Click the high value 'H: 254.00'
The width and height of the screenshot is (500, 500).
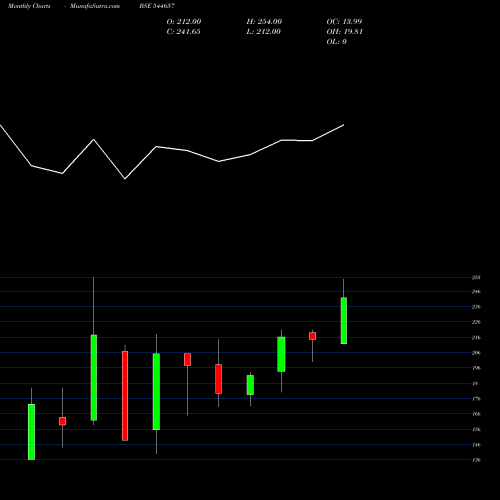coord(264,21)
